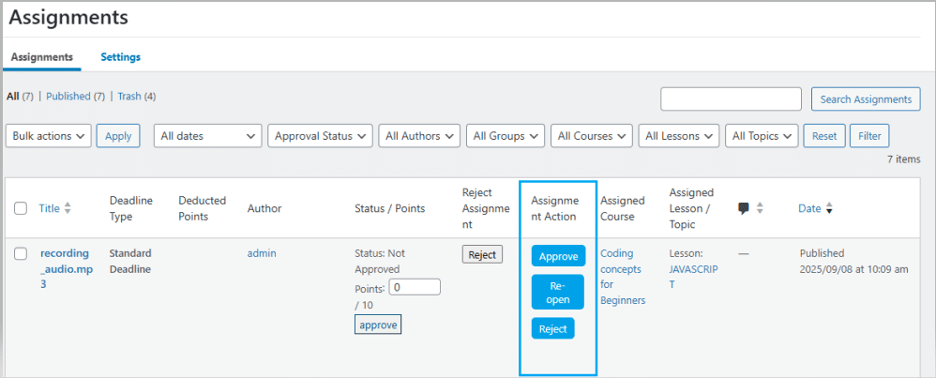Show All (7) assignments view

tap(20, 96)
